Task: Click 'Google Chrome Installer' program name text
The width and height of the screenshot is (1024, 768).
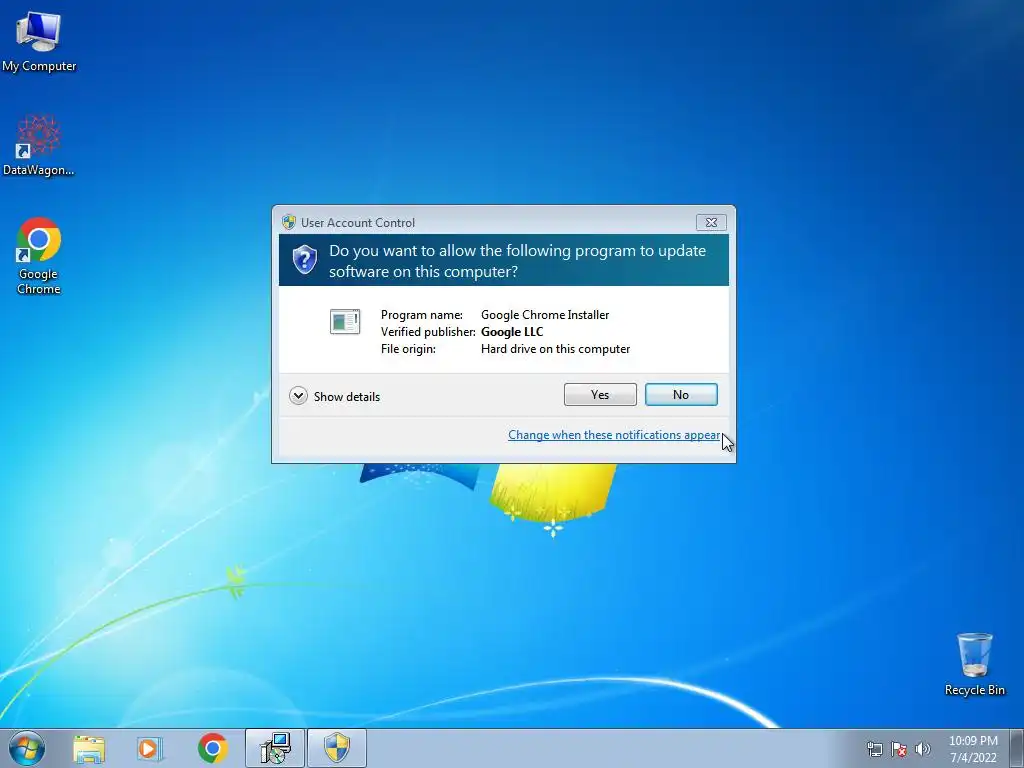Action: point(545,315)
